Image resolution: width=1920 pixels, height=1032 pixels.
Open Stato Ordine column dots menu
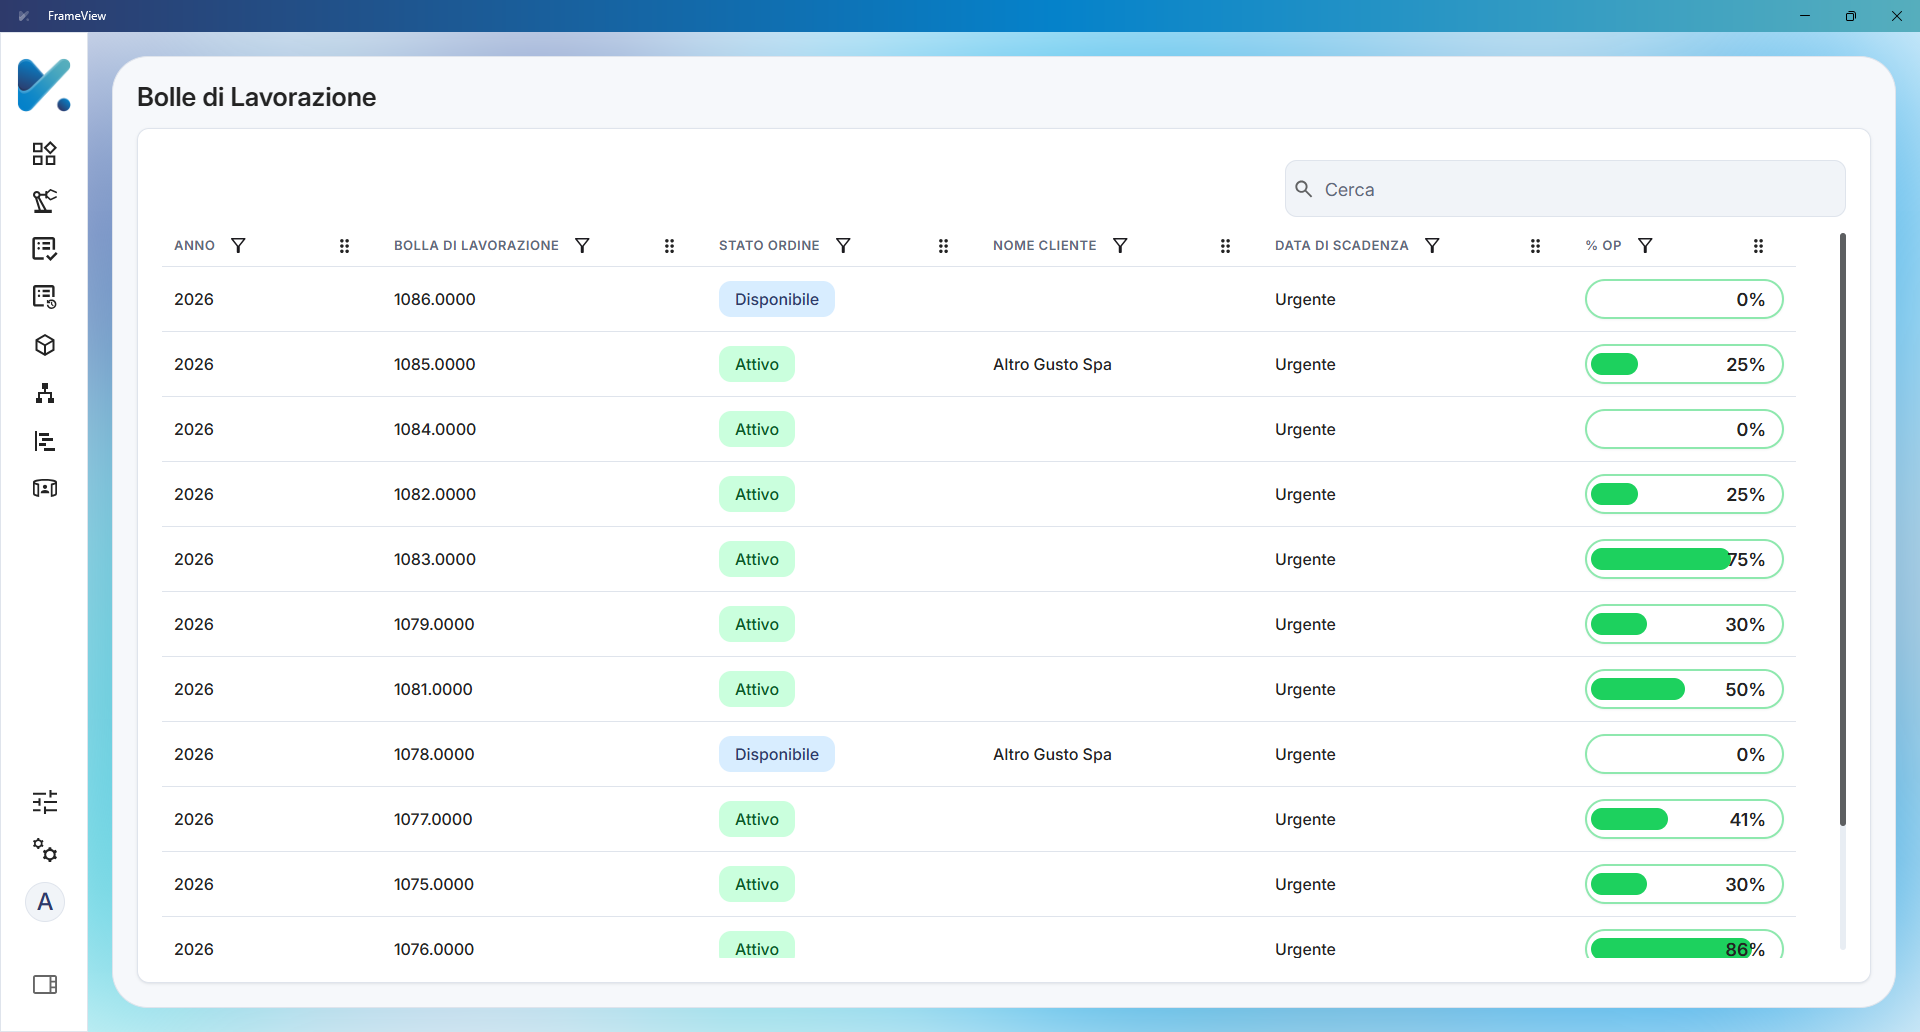943,246
